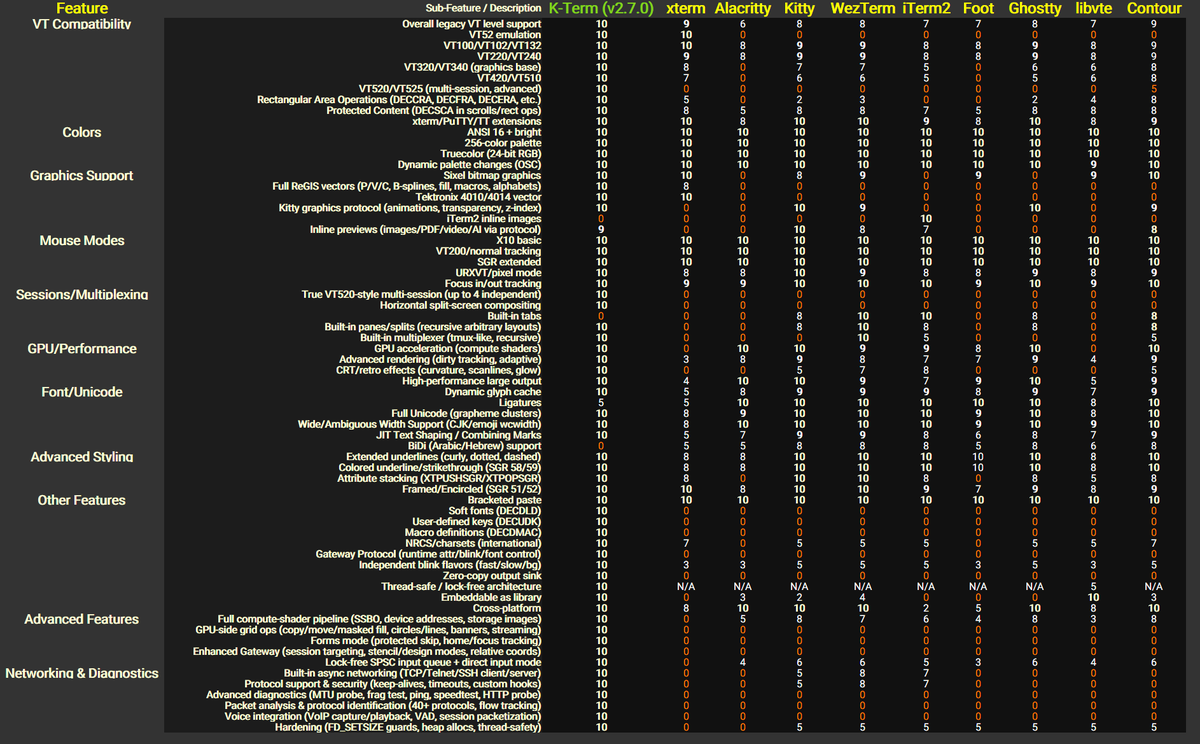The width and height of the screenshot is (1200, 744).
Task: Click the "Sub-Feature / Description" header
Action: tap(483, 8)
